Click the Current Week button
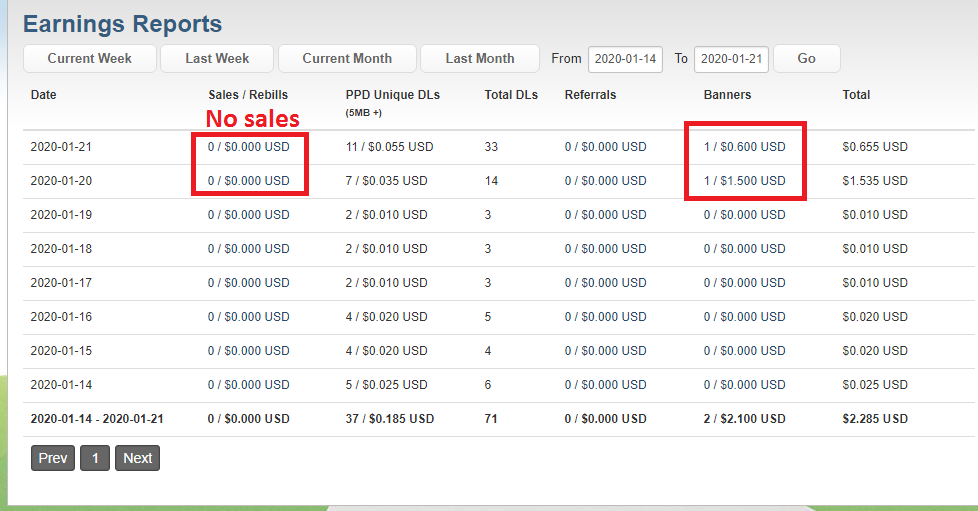978x511 pixels. 90,59
